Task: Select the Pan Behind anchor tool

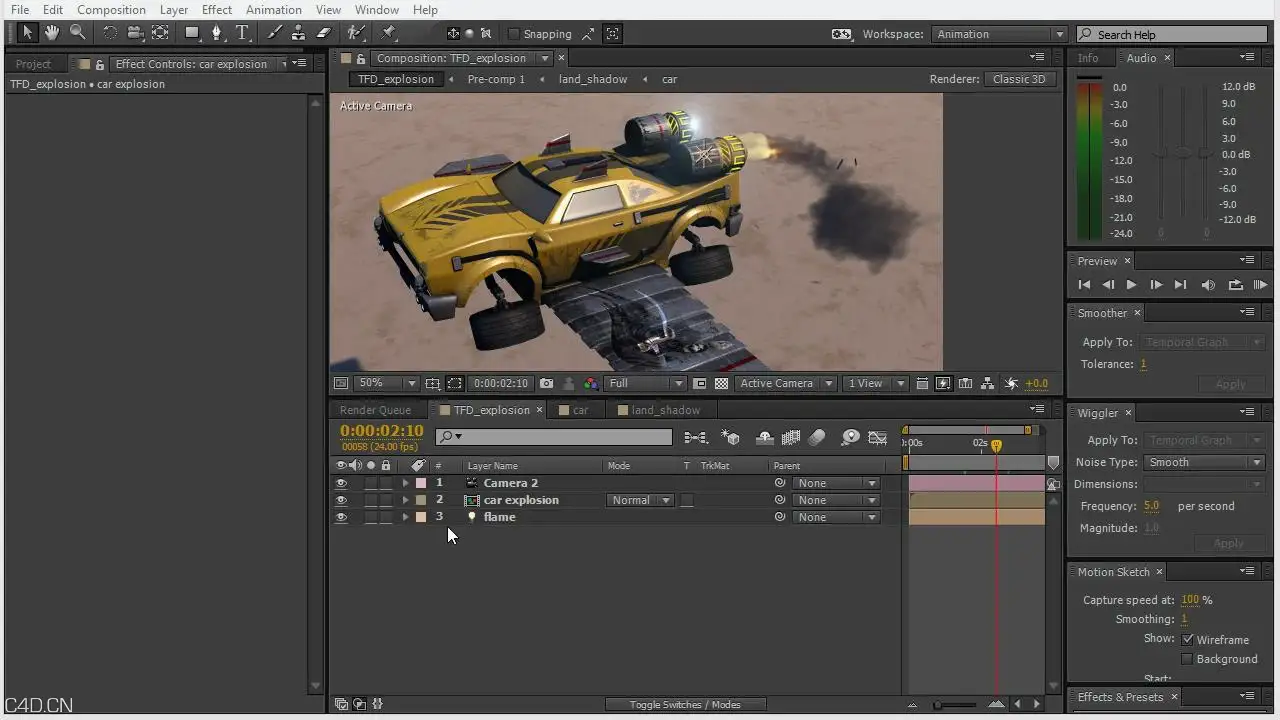Action: [x=160, y=33]
